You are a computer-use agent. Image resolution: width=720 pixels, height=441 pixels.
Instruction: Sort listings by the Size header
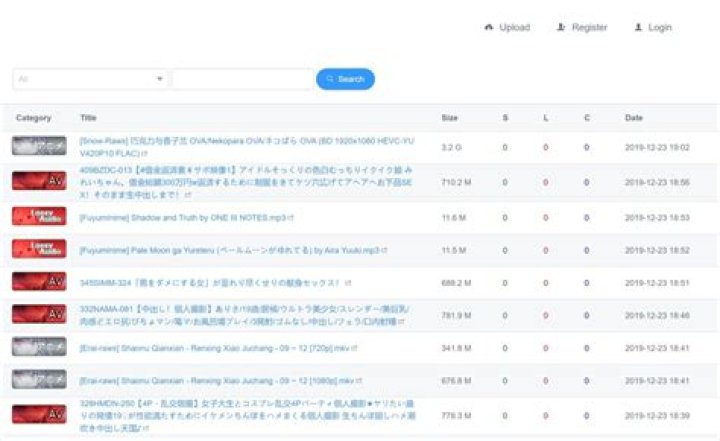point(450,118)
